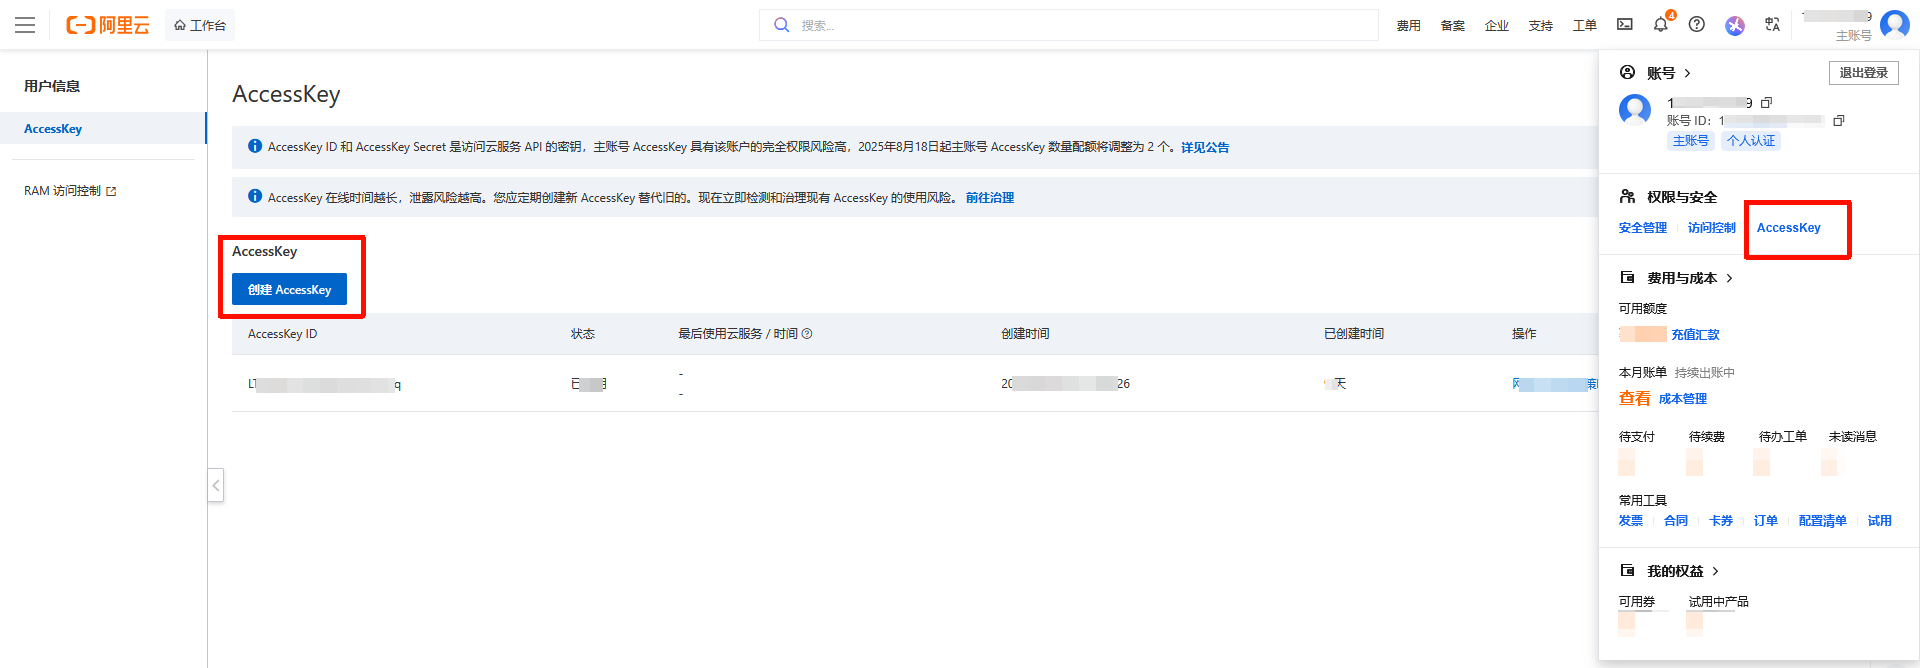Launch Cloud Shell terminal icon
Image resolution: width=1920 pixels, height=668 pixels.
[x=1625, y=25]
